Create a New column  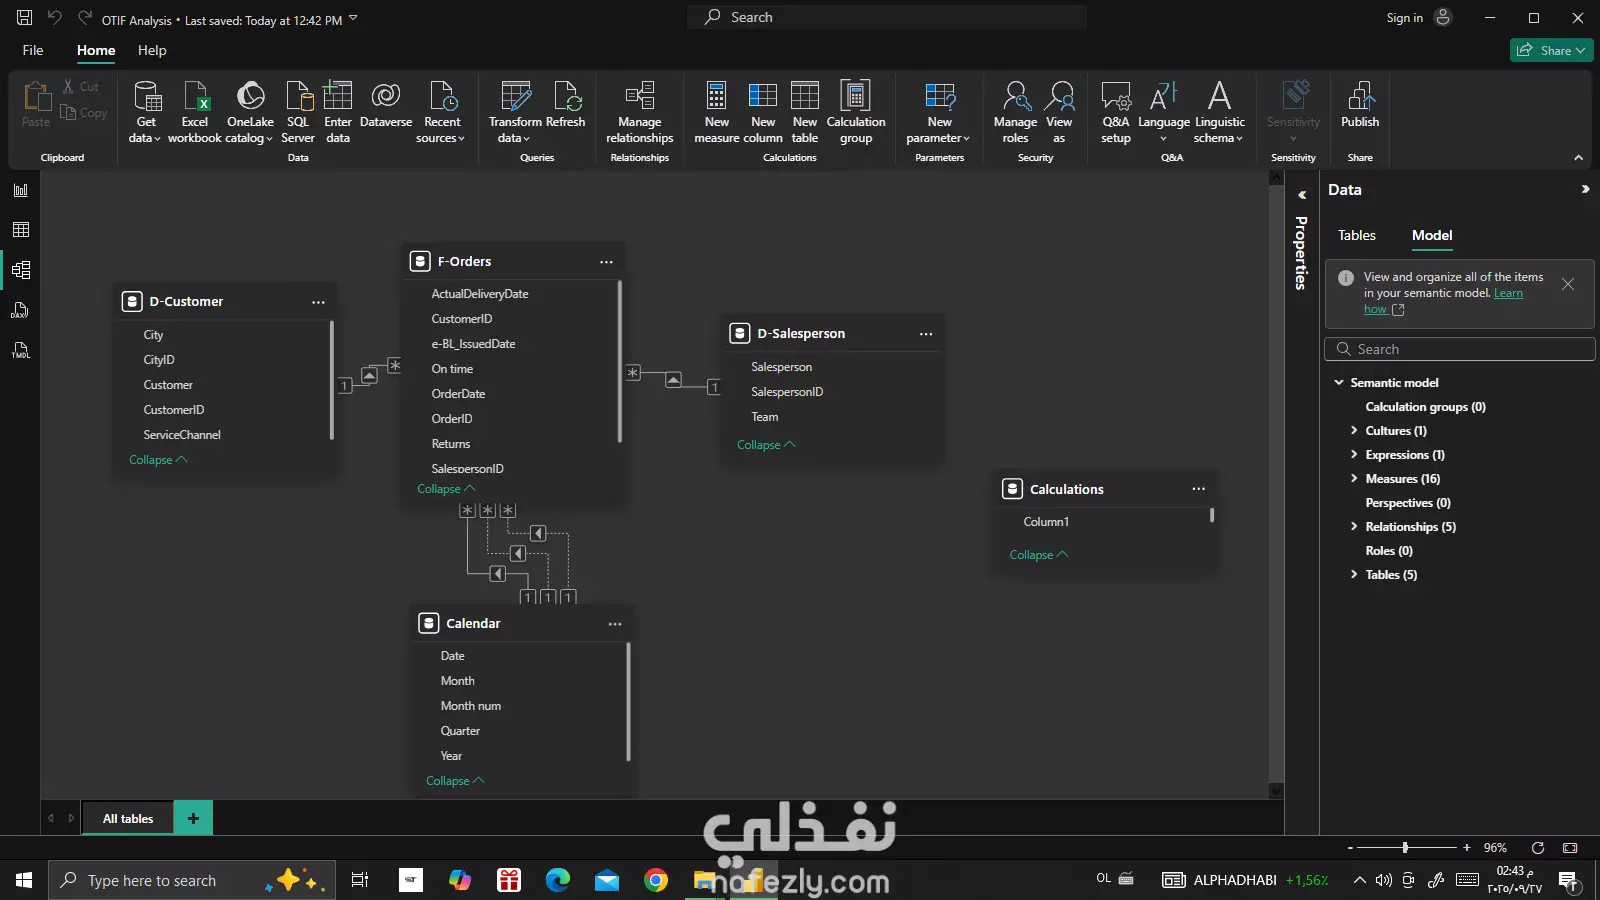coord(763,112)
